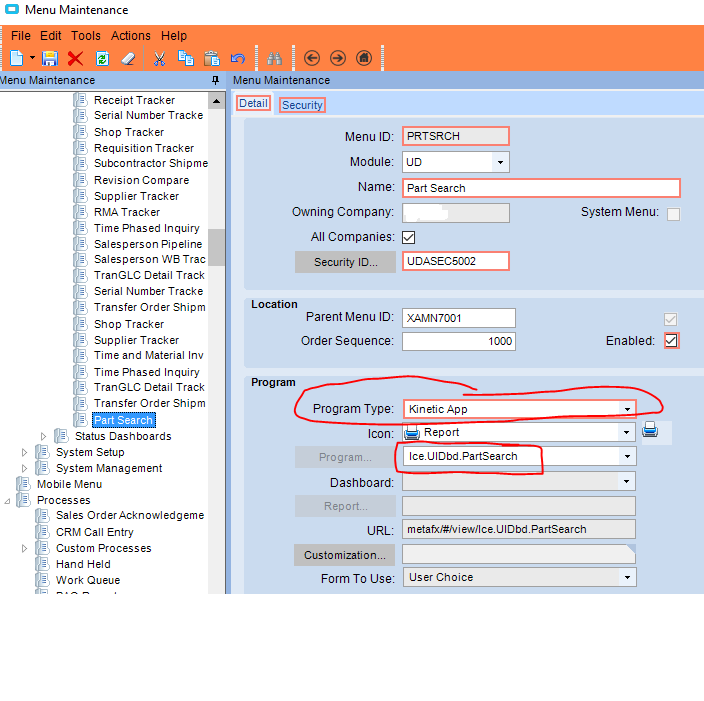704x701 pixels.
Task: Click the Report... button
Action: click(x=345, y=506)
